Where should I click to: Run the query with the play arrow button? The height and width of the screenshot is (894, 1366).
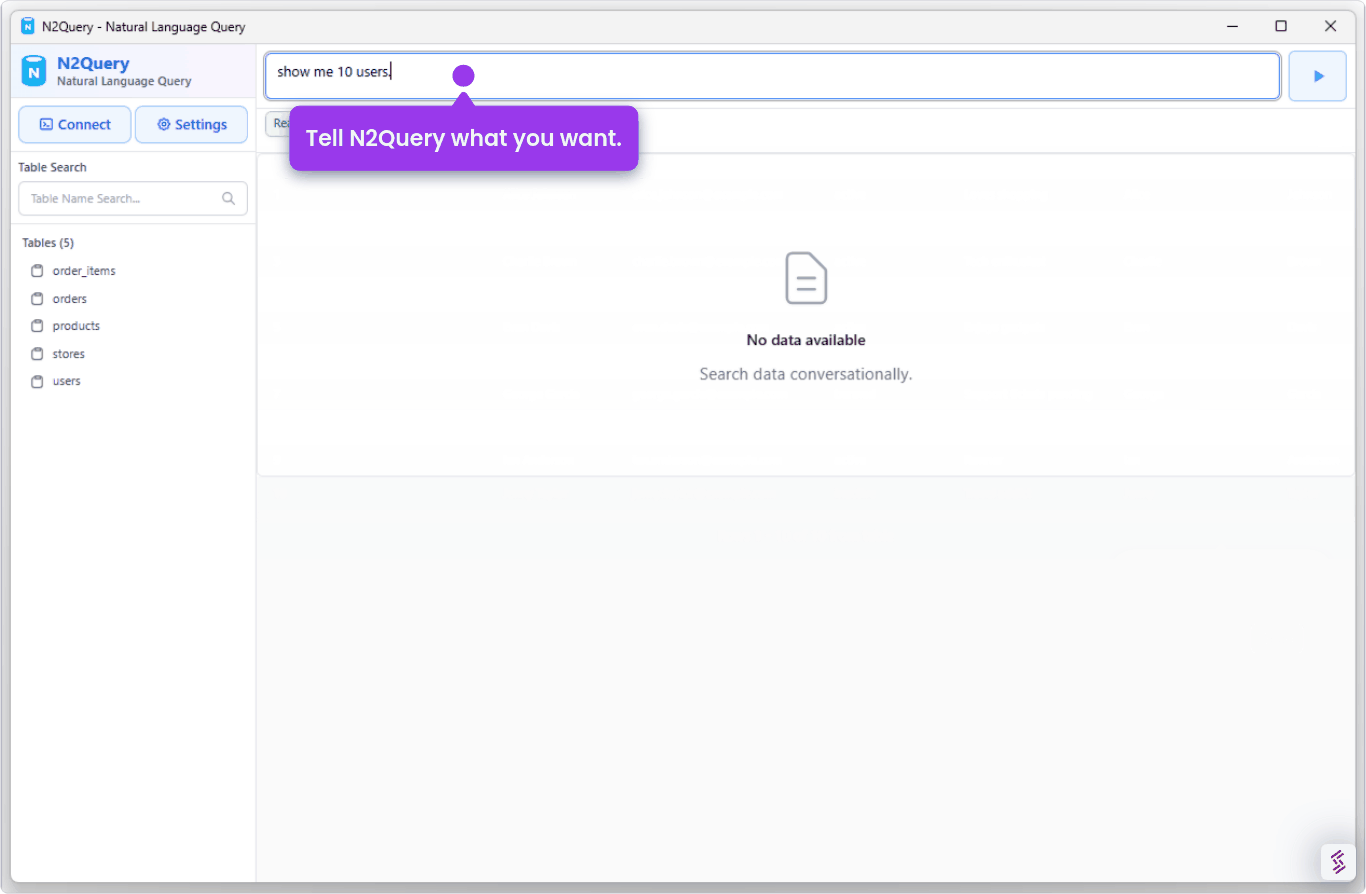(1317, 76)
